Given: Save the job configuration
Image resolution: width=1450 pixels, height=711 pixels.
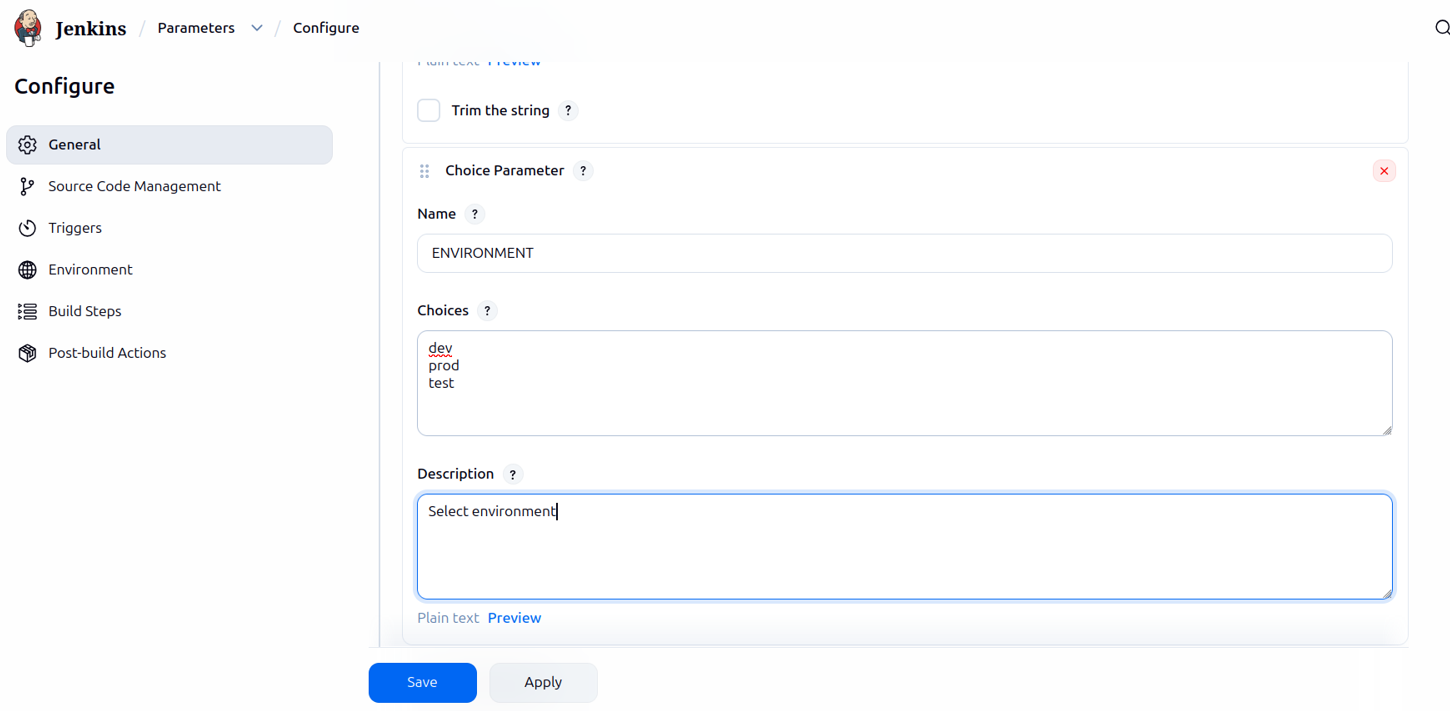Looking at the screenshot, I should pos(422,682).
